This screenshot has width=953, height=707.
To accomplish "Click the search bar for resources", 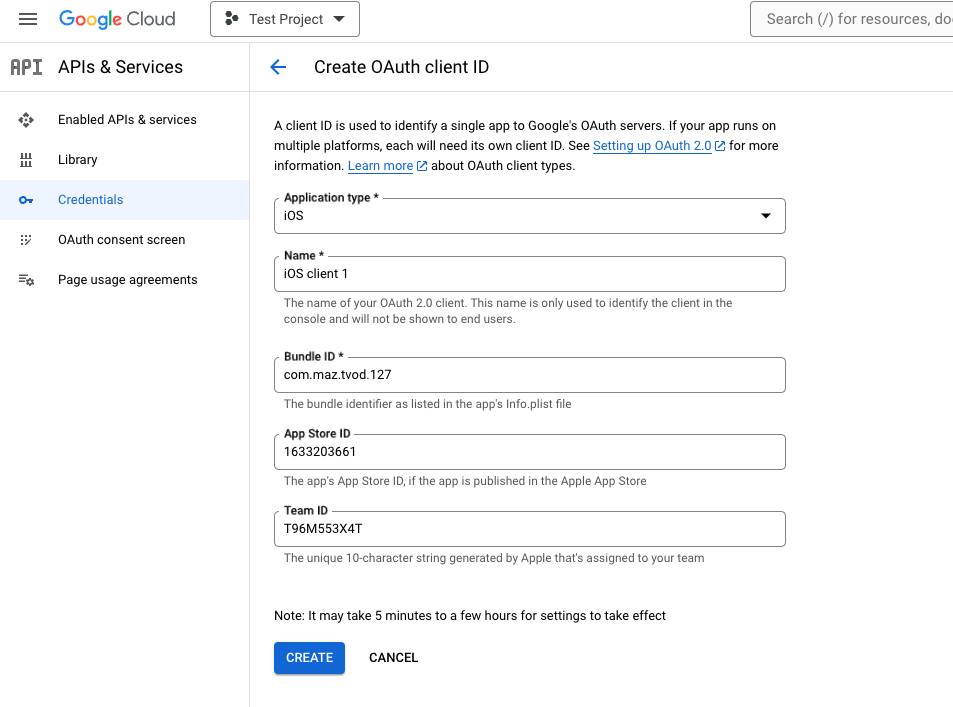I will click(852, 19).
